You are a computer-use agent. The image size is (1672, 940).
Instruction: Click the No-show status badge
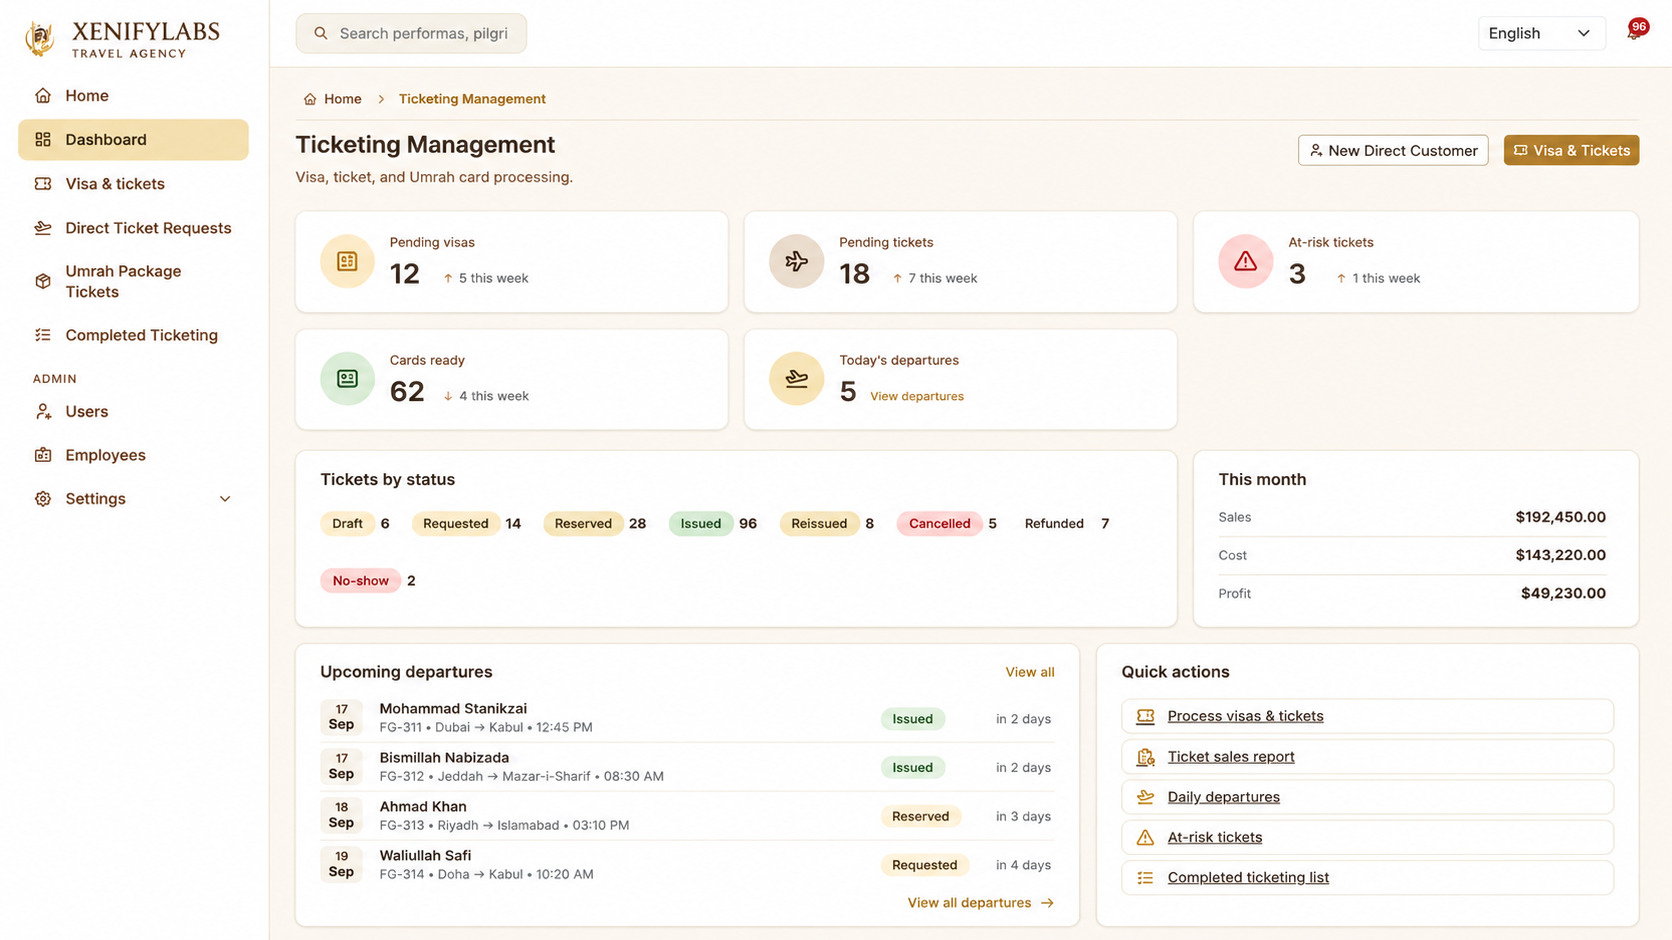tap(360, 581)
